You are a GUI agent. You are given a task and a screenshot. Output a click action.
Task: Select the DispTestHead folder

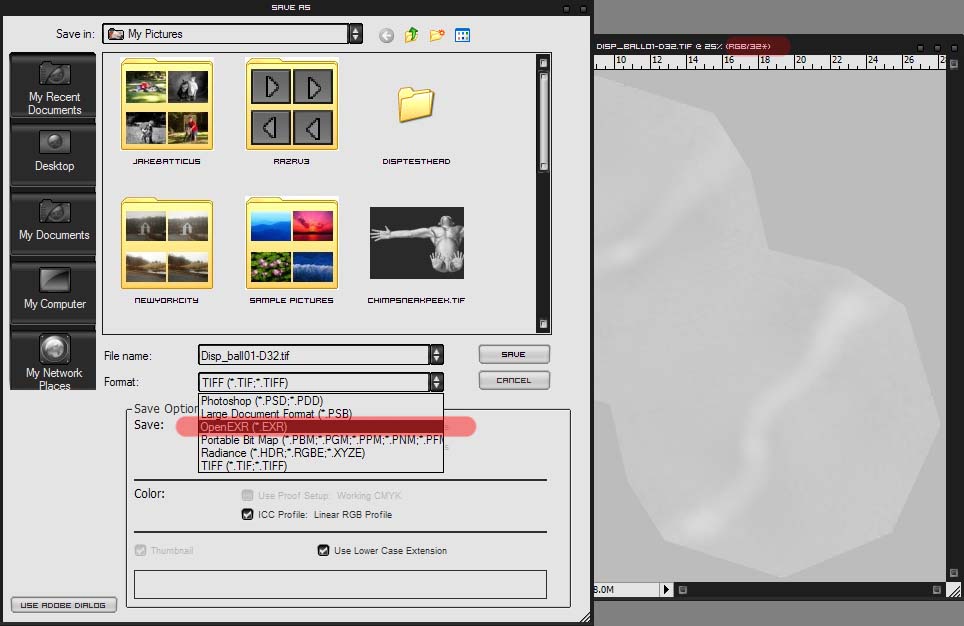416,125
